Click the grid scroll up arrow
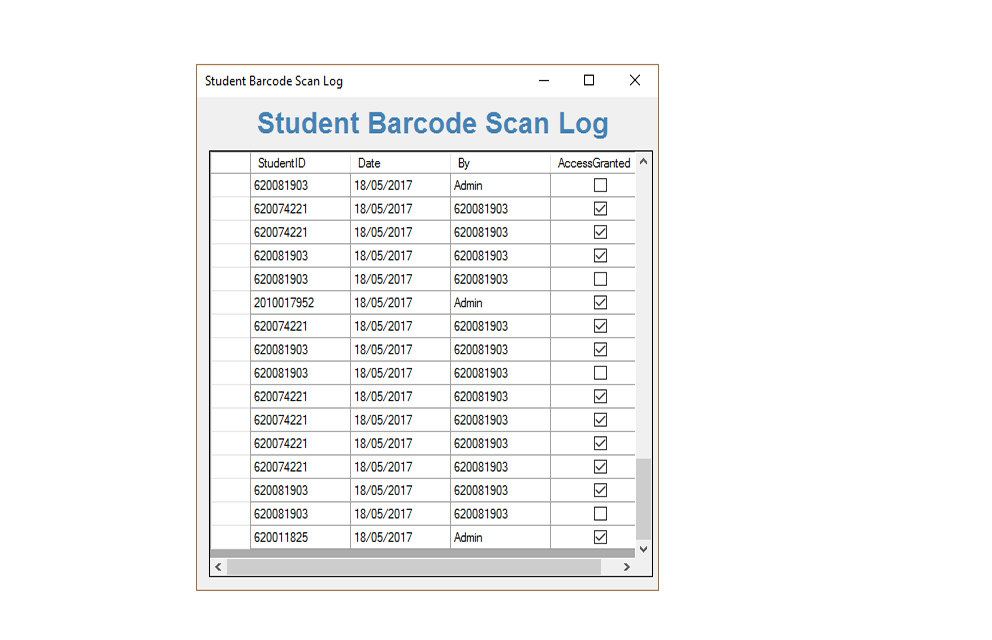 coord(643,161)
